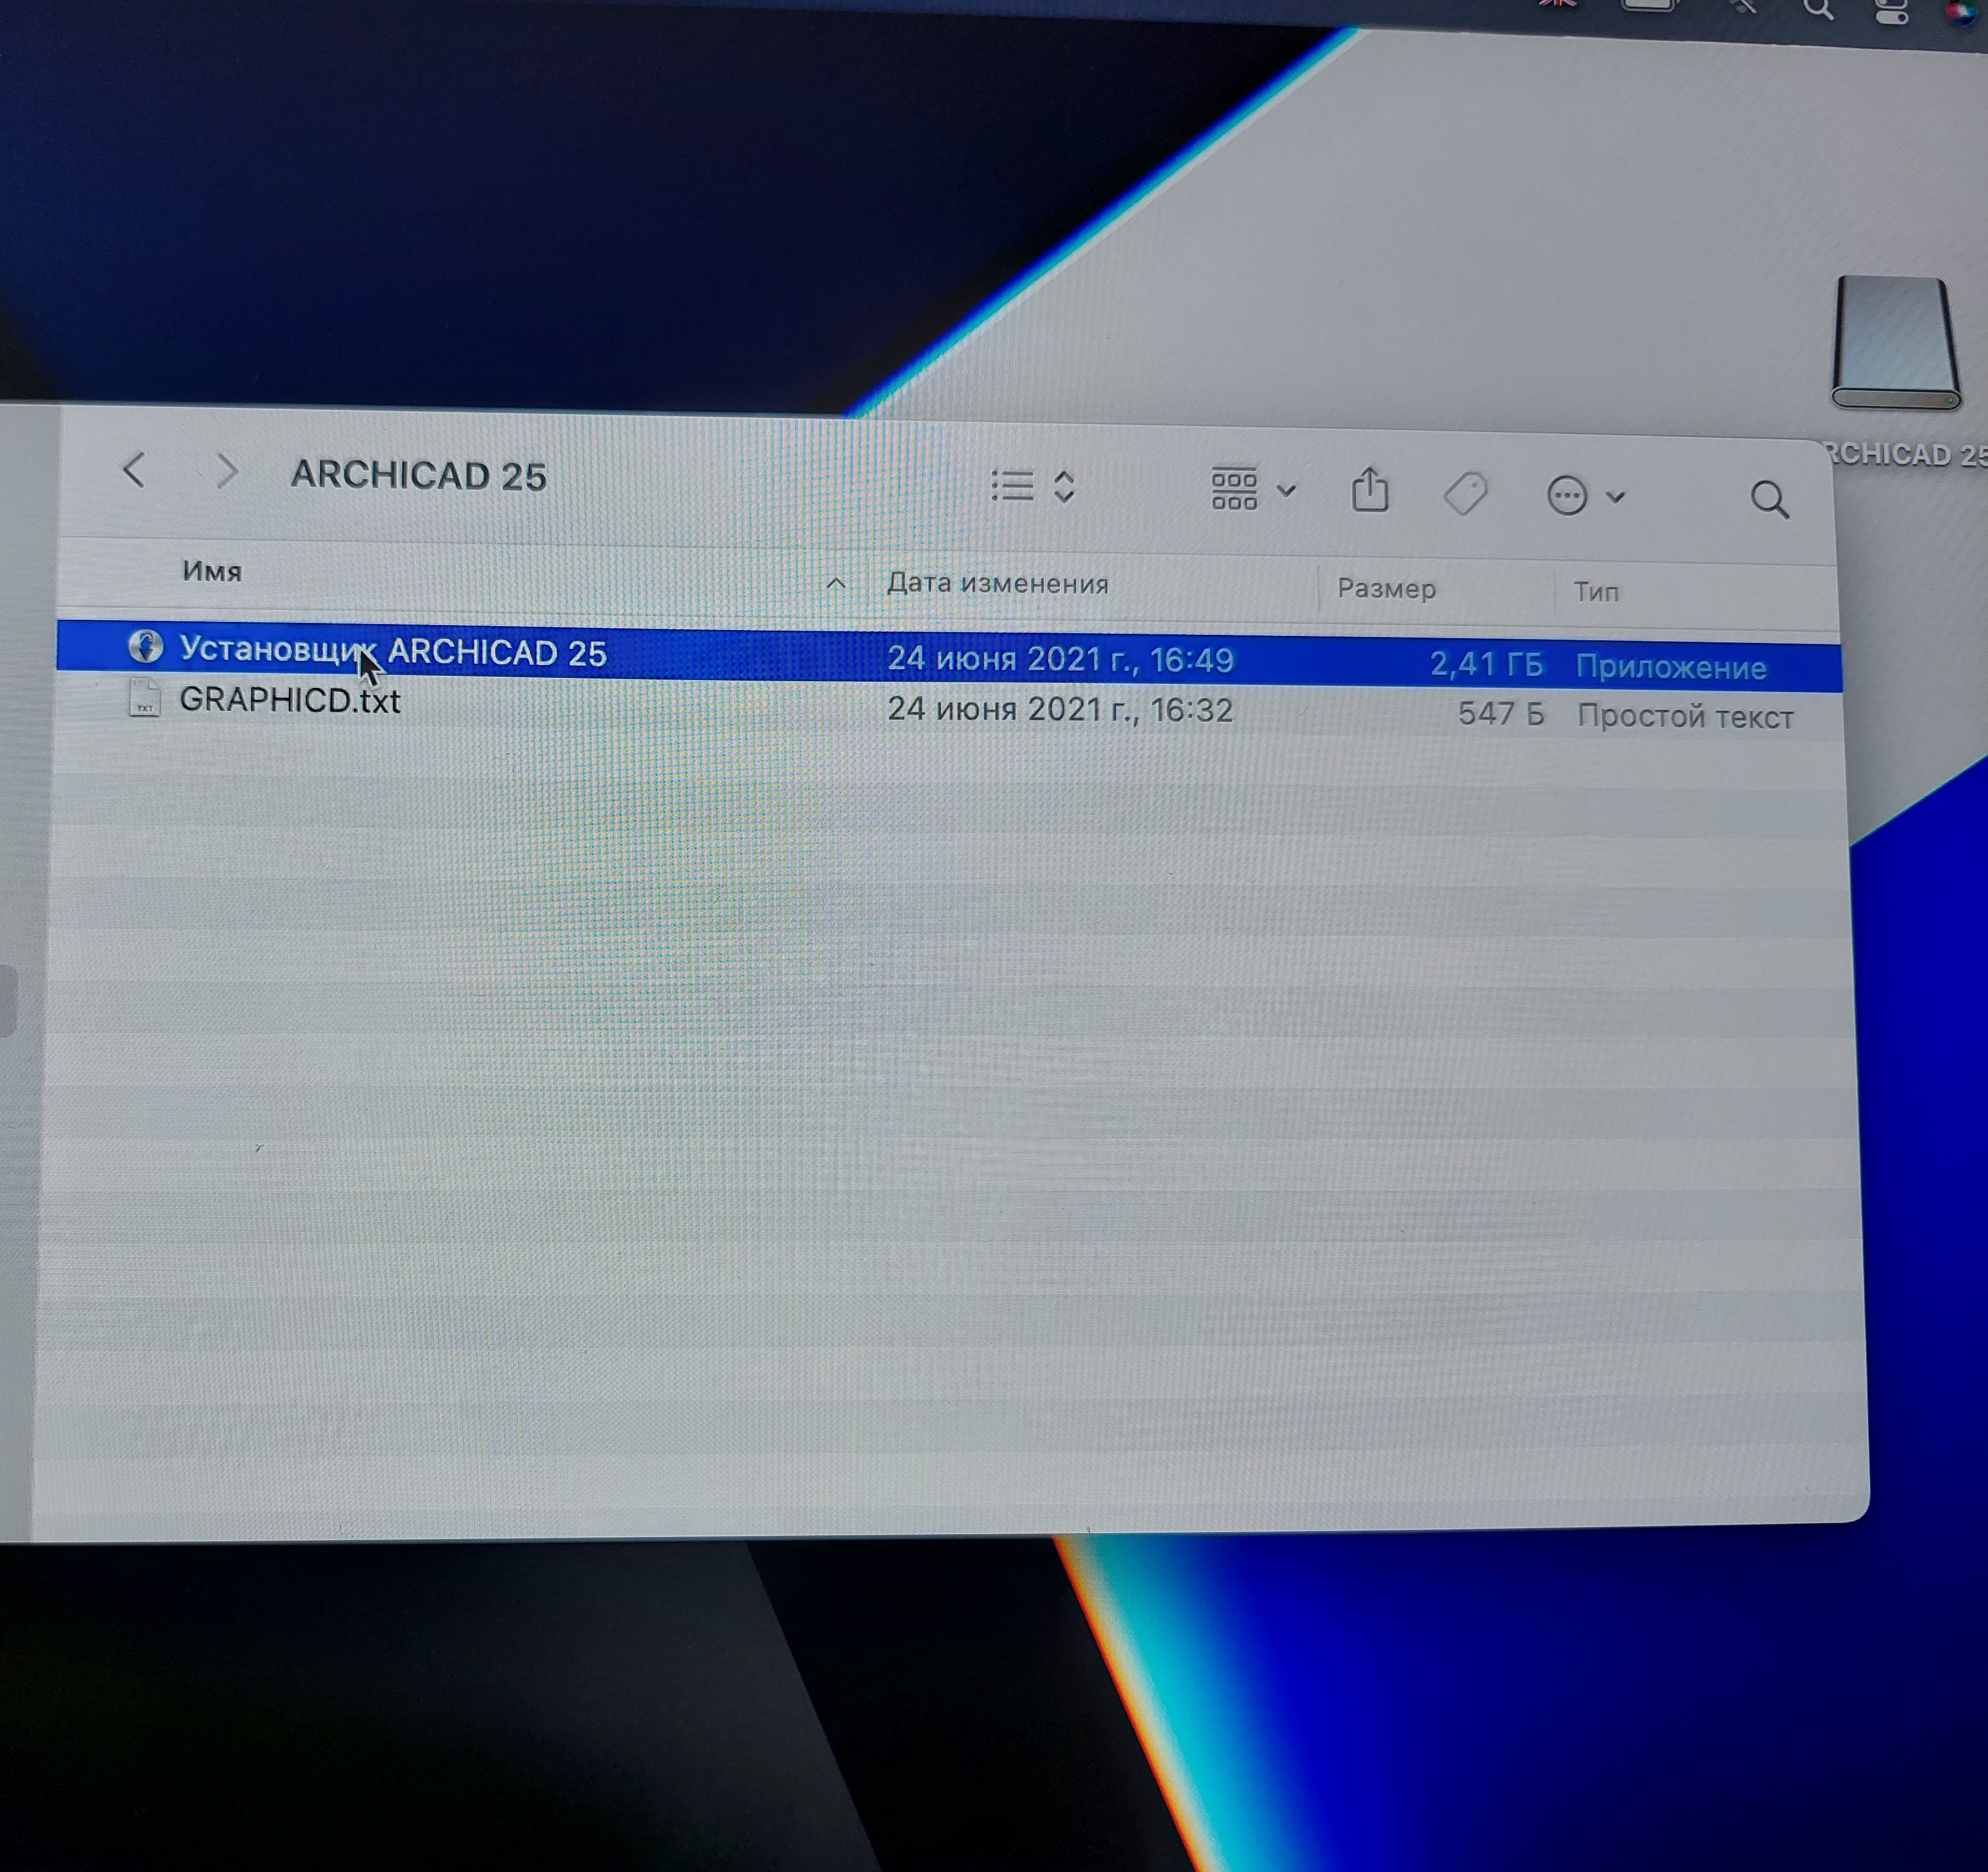
Task: Click the 547 Б size cell
Action: [x=1500, y=713]
